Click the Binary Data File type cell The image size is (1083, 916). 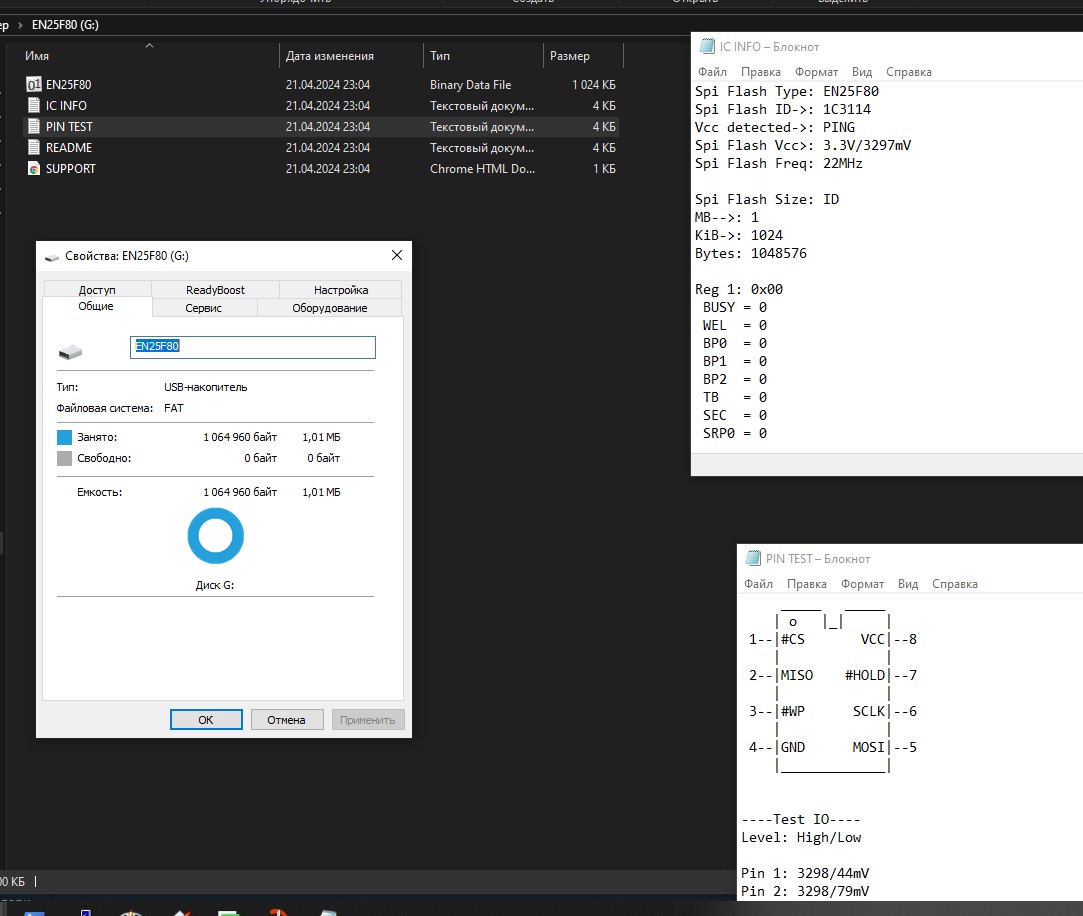pos(470,85)
